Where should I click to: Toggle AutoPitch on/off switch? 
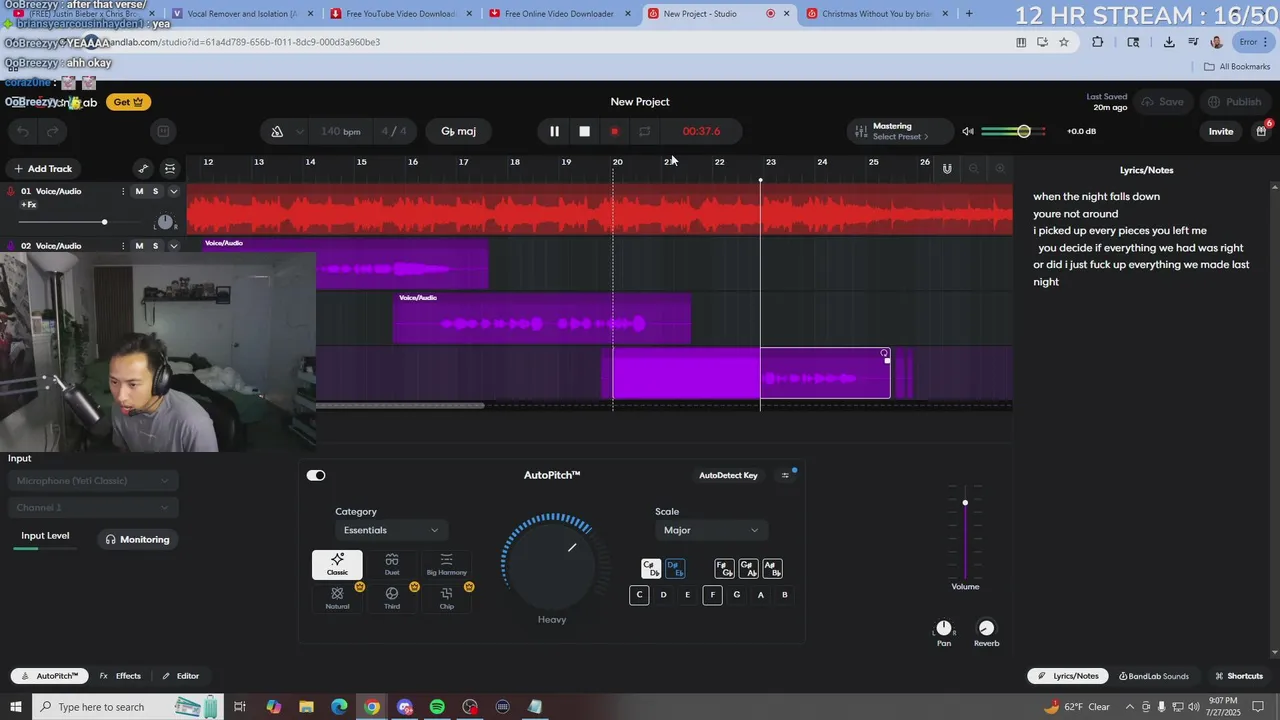[316, 475]
